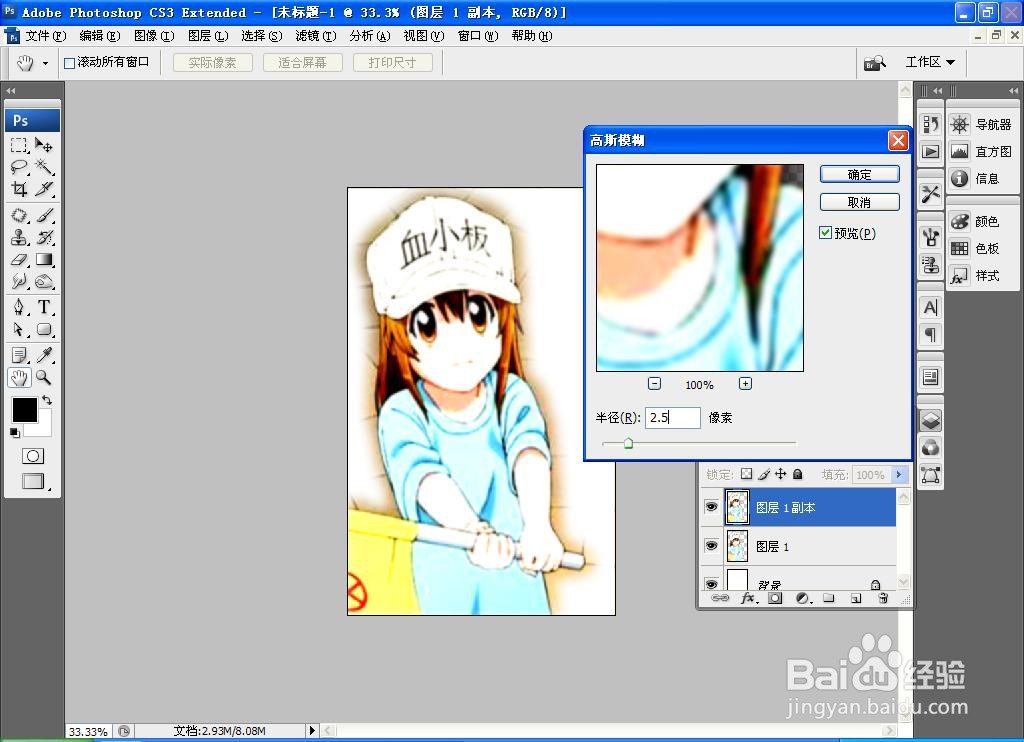Viewport: 1024px width, 742px height.
Task: Collapse the toolbox panel arrows
Action: 10,91
